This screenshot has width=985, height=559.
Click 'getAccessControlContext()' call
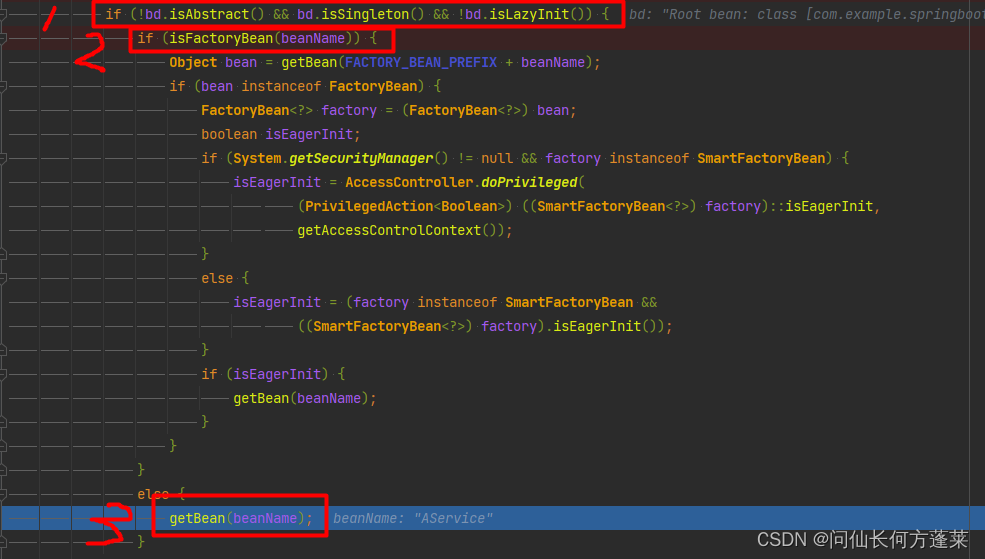point(397,231)
